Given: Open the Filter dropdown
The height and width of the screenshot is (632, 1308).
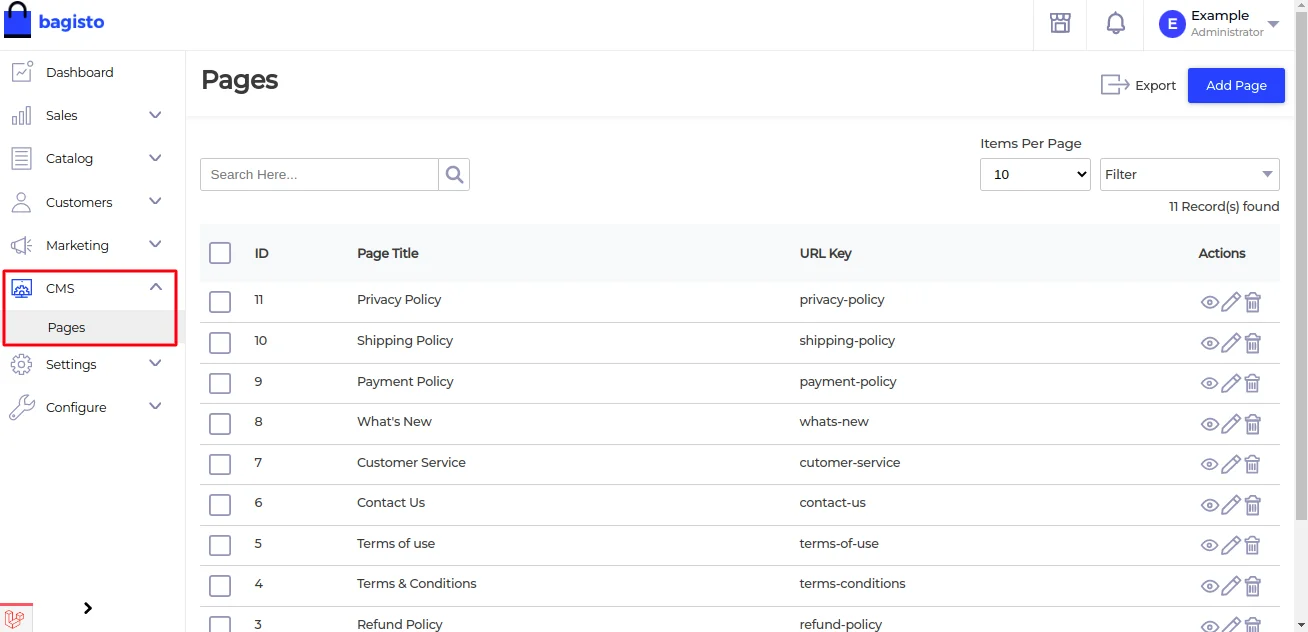Looking at the screenshot, I should click(x=1190, y=174).
